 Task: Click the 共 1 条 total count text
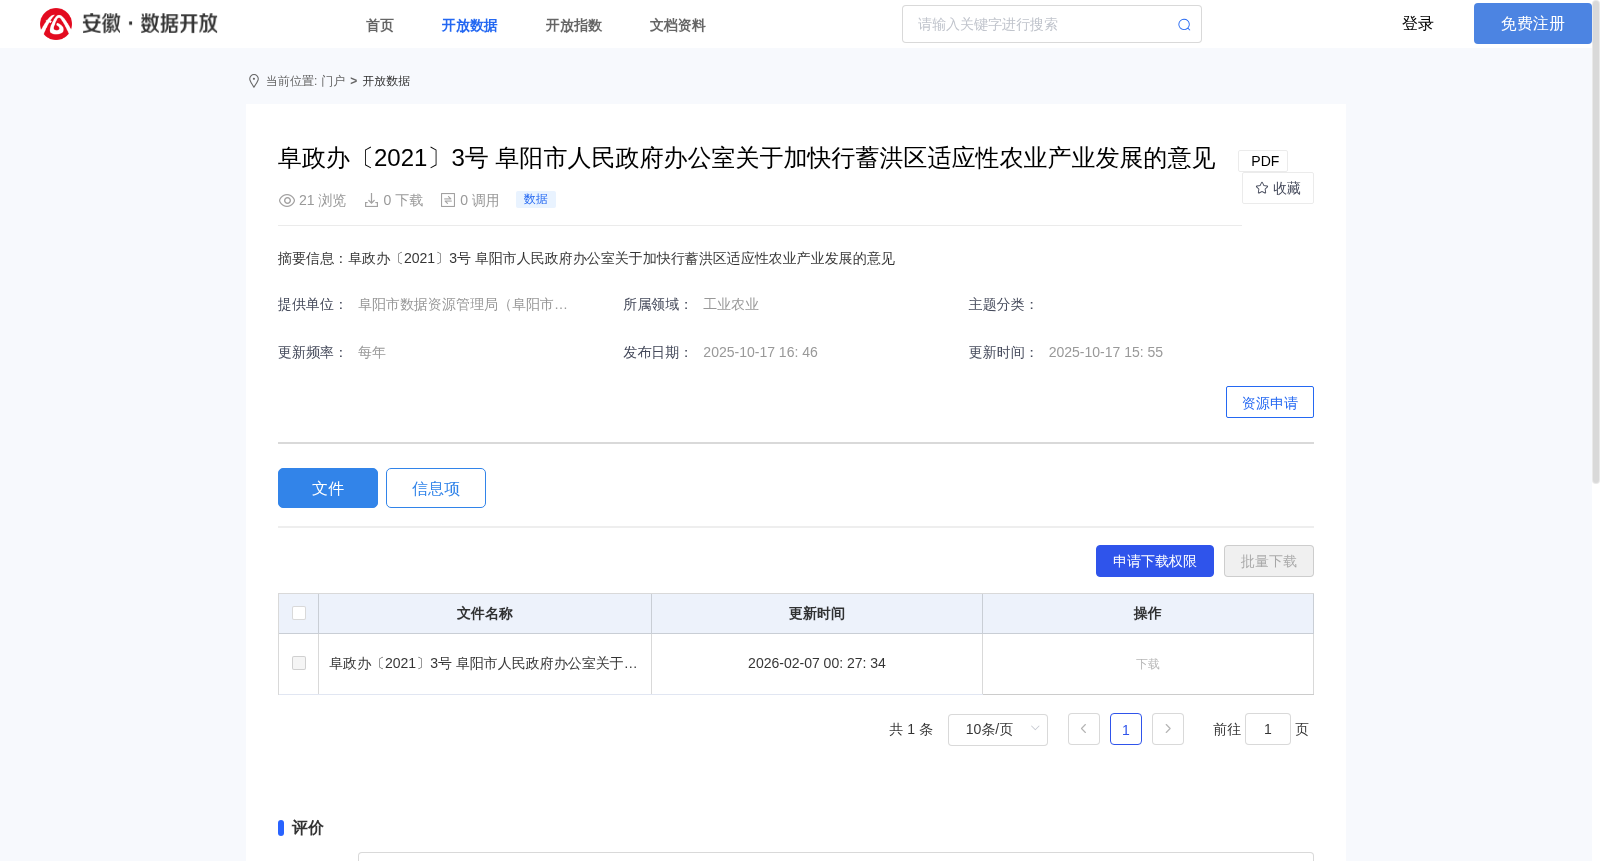(911, 729)
